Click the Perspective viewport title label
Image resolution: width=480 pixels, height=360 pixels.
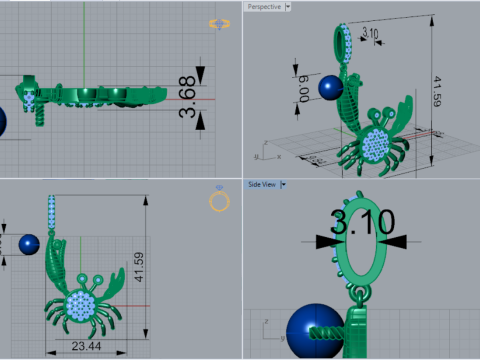(264, 7)
